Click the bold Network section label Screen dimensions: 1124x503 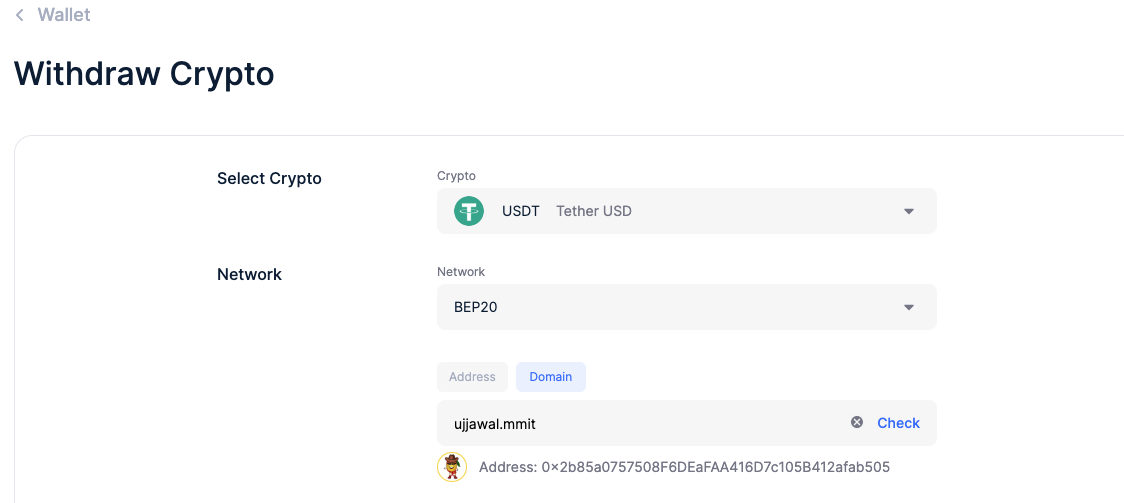[249, 274]
